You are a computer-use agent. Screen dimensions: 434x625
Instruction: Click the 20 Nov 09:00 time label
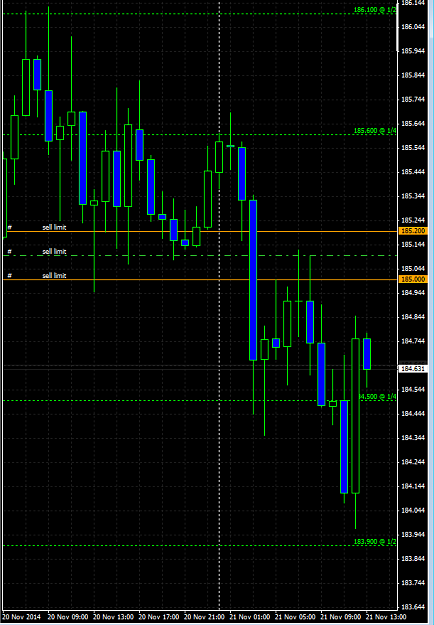pos(67,616)
